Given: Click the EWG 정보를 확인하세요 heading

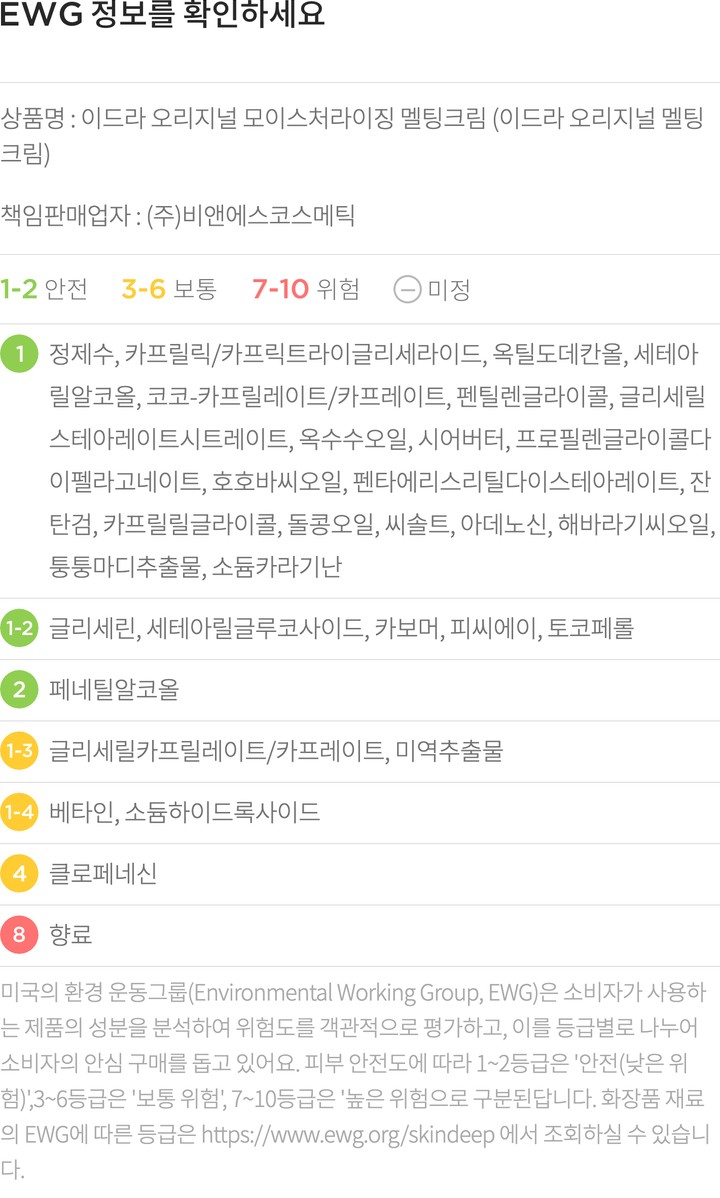Looking at the screenshot, I should tap(163, 17).
